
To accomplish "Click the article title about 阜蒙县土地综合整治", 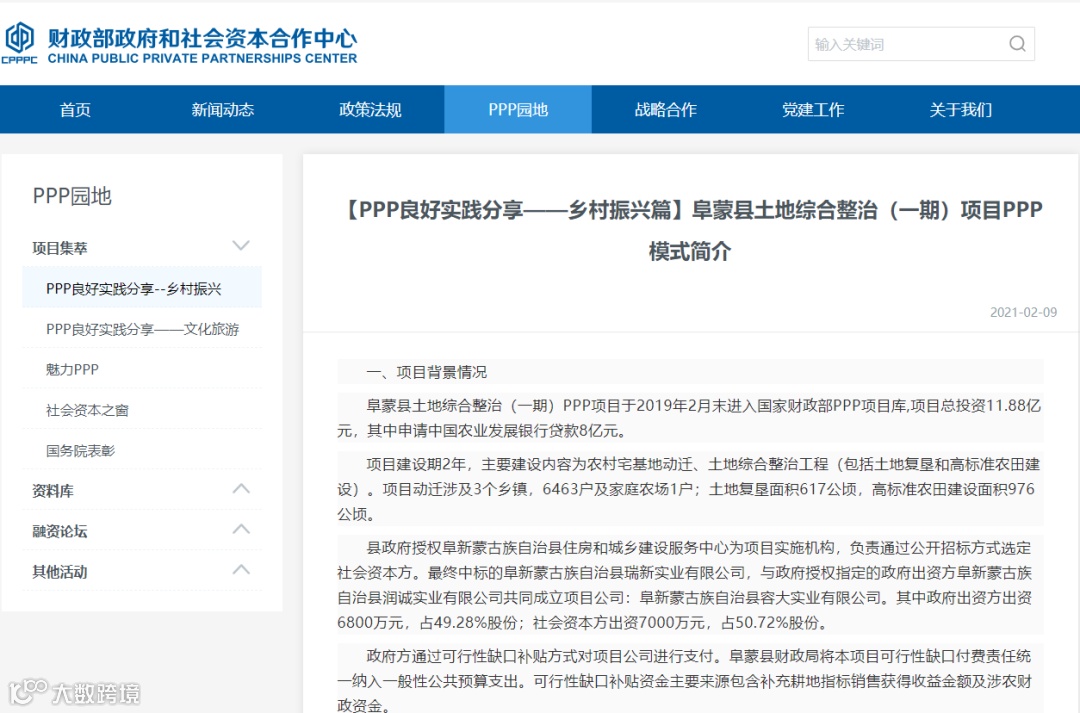I will click(x=690, y=230).
